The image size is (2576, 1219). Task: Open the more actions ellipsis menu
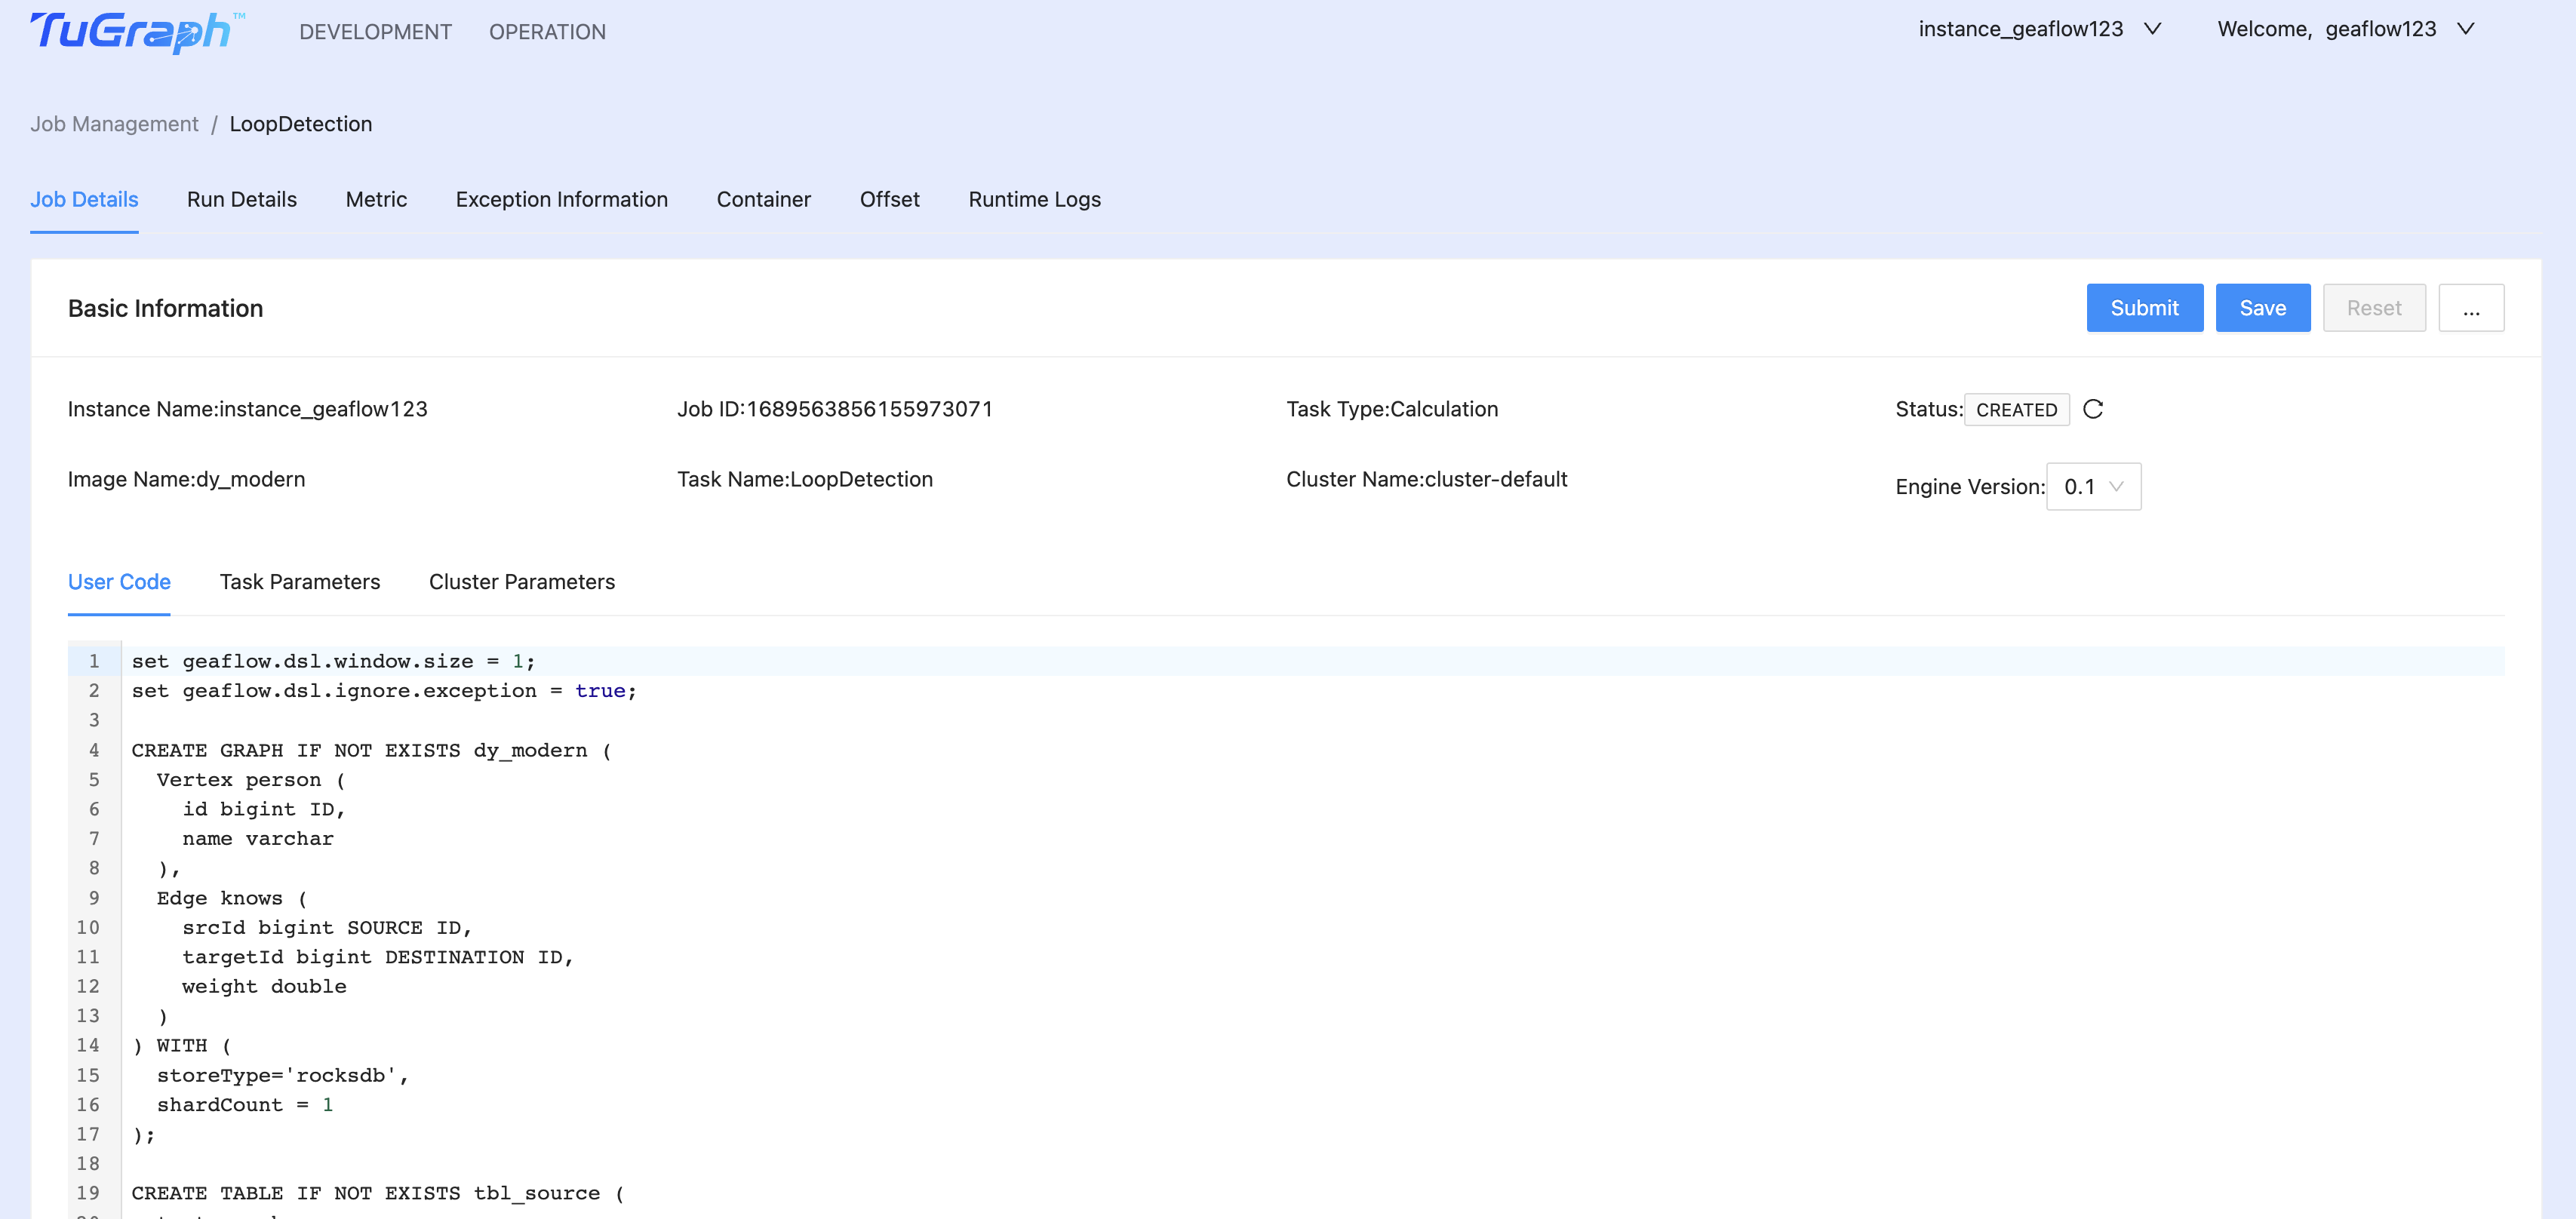[2471, 308]
